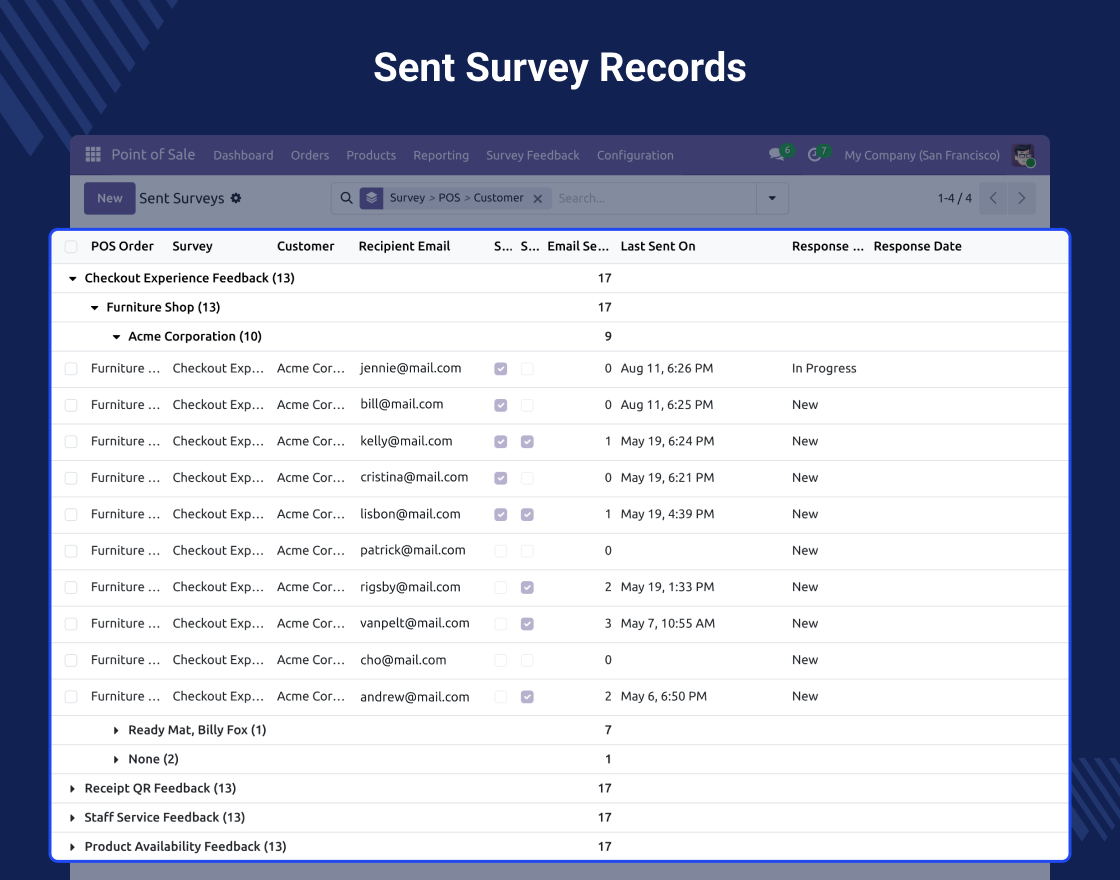Click the group-by layers facet icon

coord(371,198)
